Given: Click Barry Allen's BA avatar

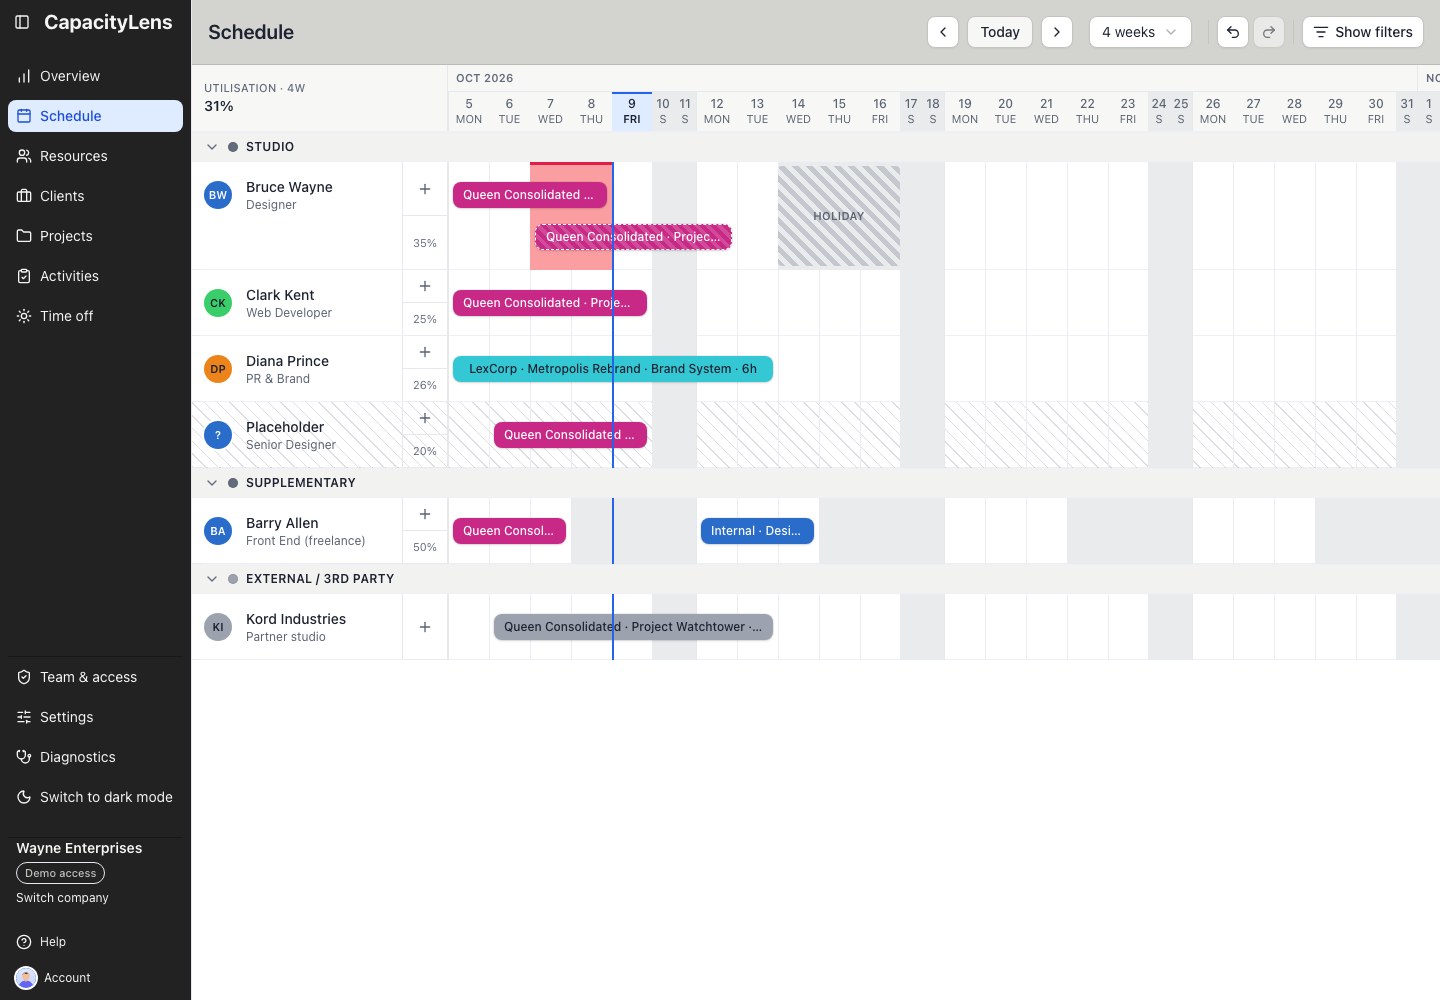Looking at the screenshot, I should click(218, 531).
